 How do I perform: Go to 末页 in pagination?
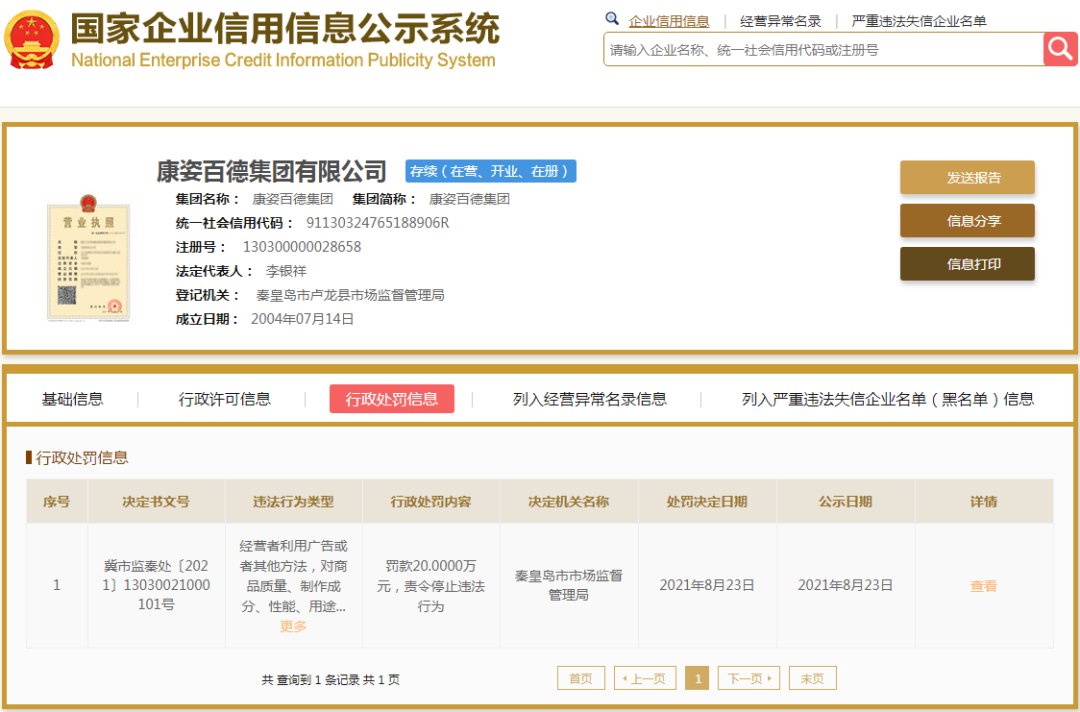(x=813, y=678)
